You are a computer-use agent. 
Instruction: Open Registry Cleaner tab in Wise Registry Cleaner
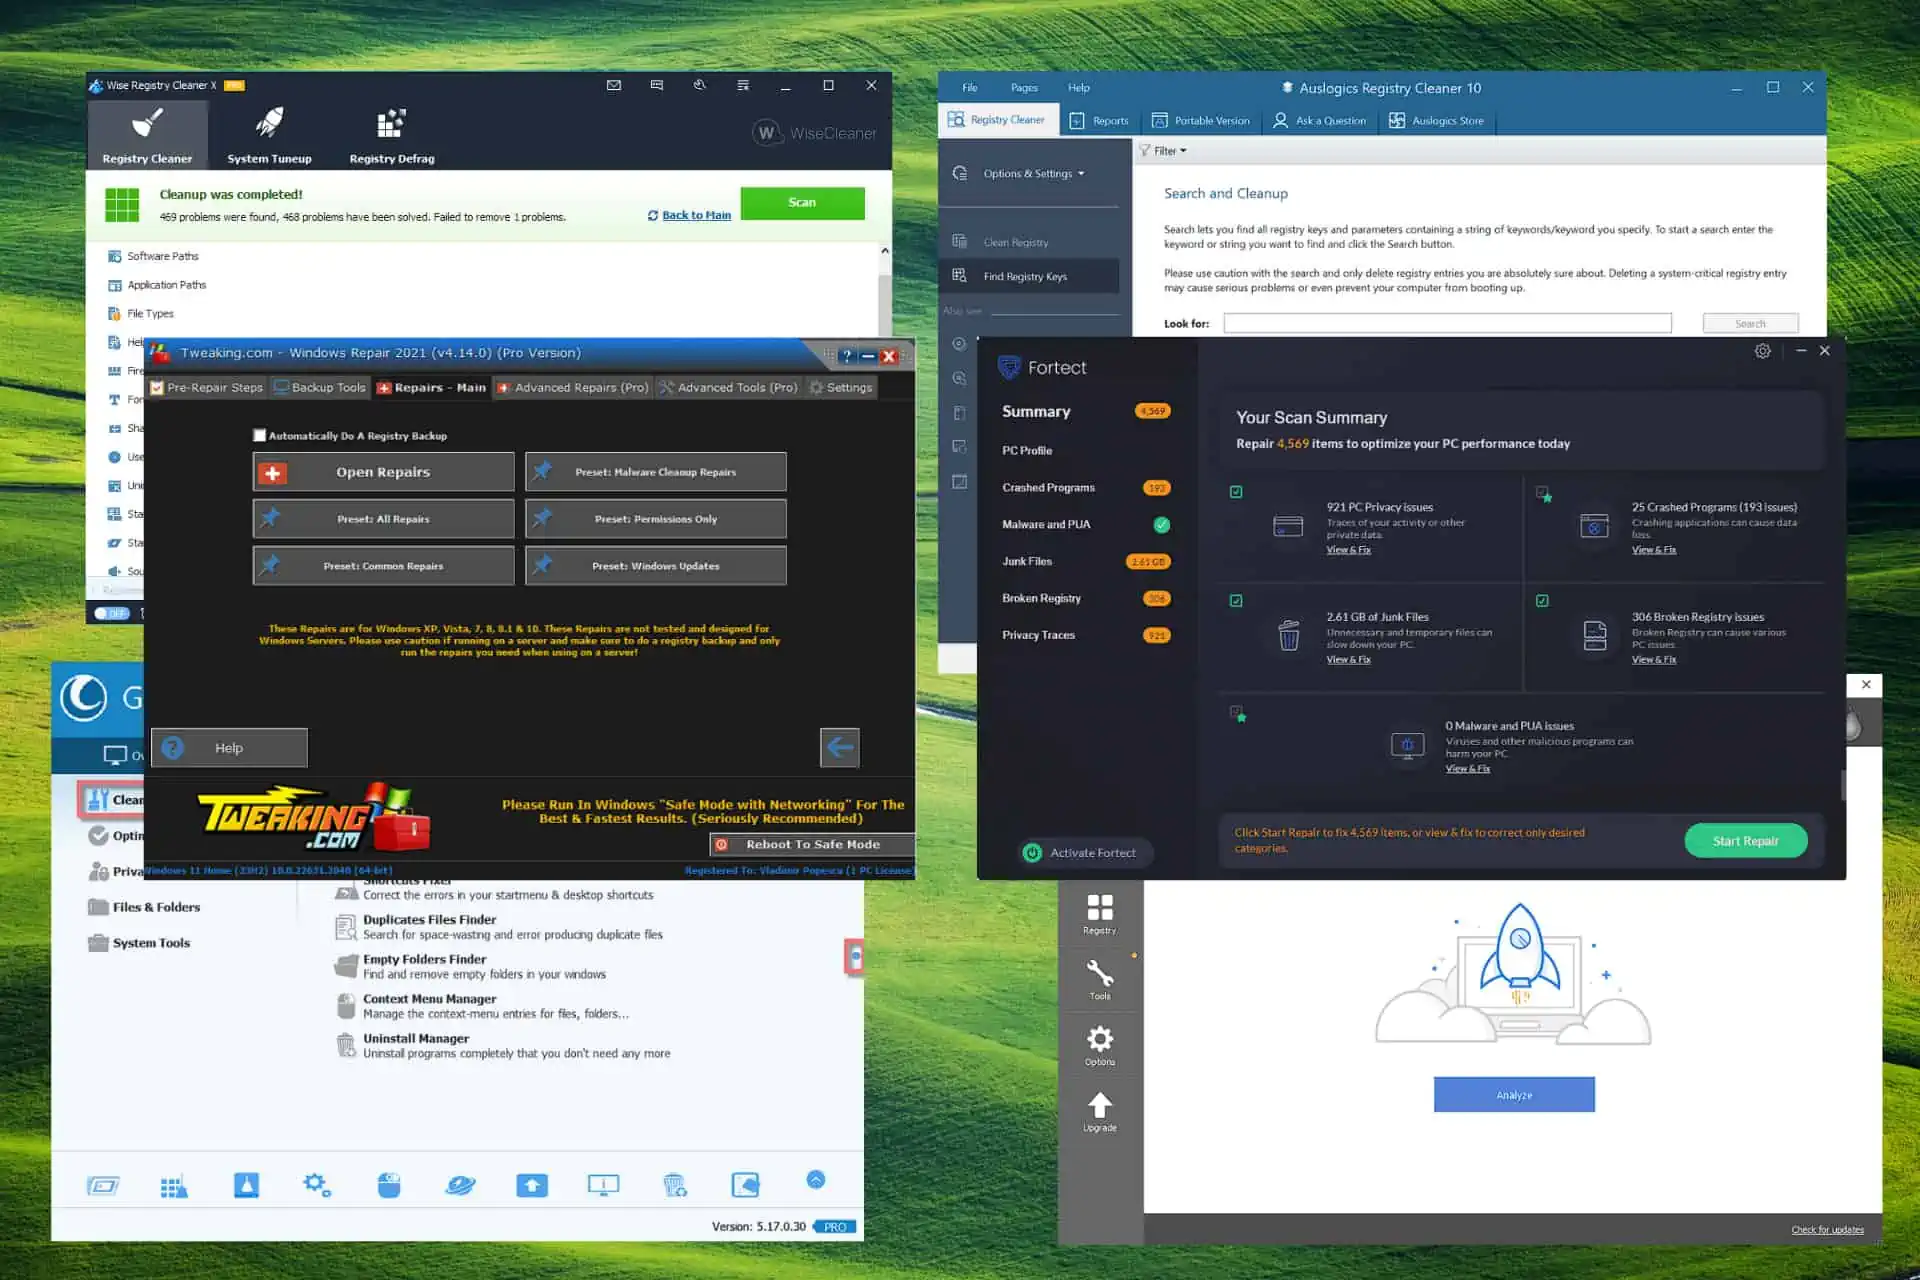(147, 135)
